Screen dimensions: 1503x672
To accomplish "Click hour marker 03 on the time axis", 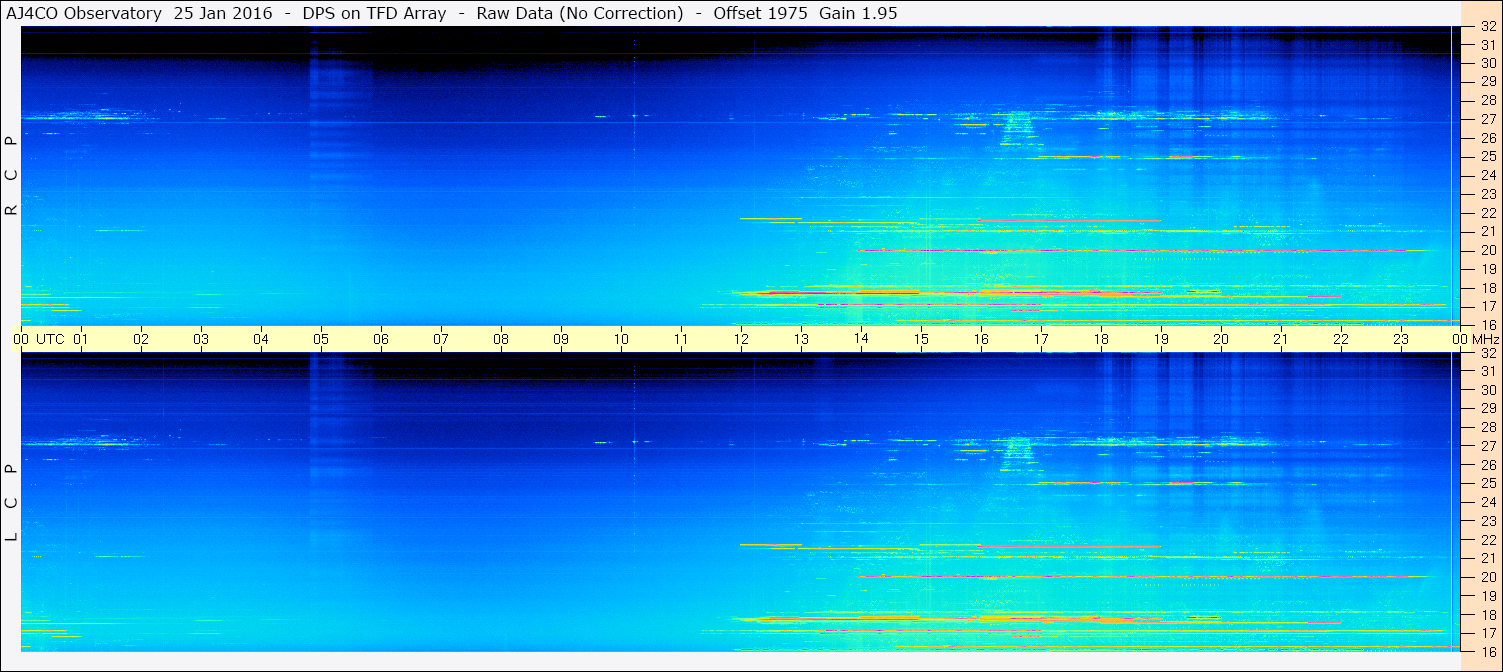I will coord(201,339).
